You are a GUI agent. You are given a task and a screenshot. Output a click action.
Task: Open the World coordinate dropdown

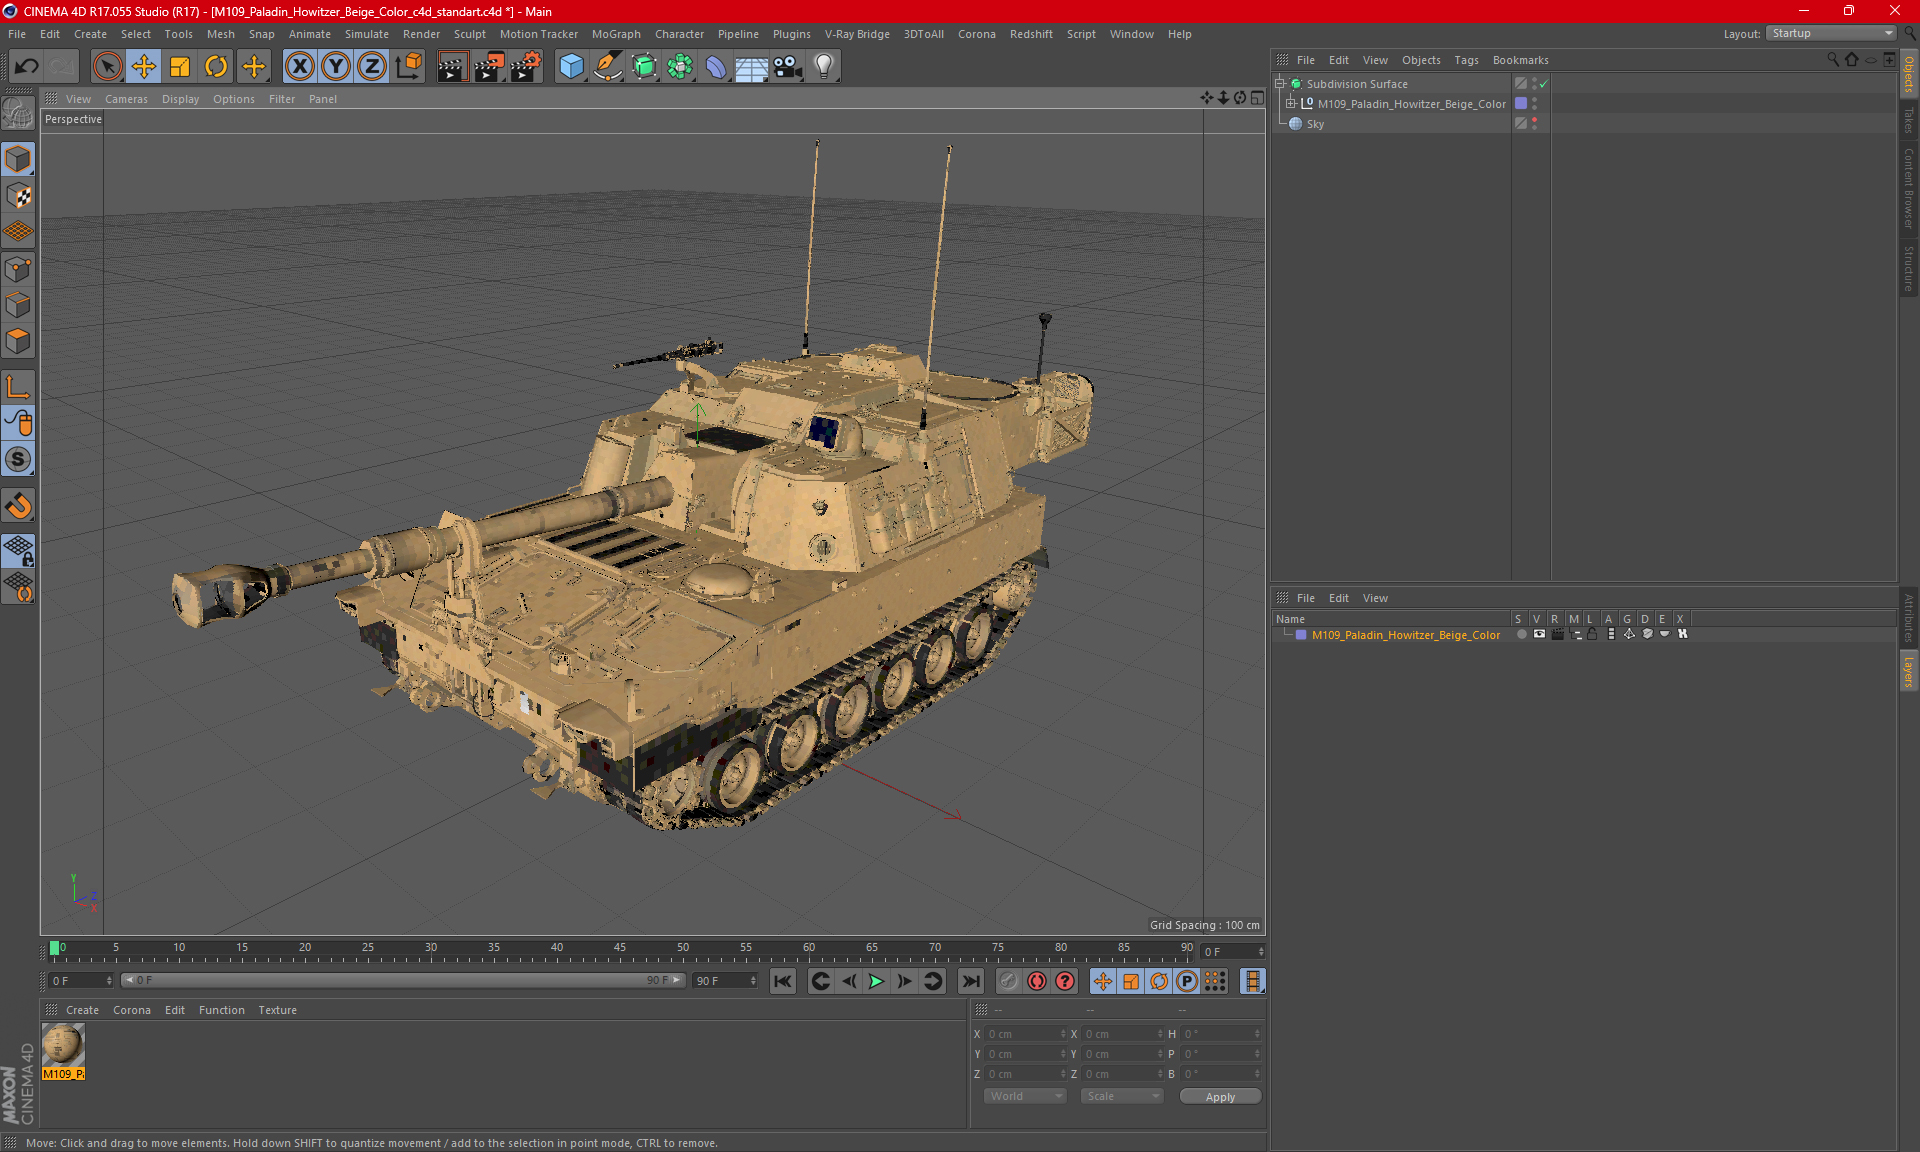coord(1026,1096)
